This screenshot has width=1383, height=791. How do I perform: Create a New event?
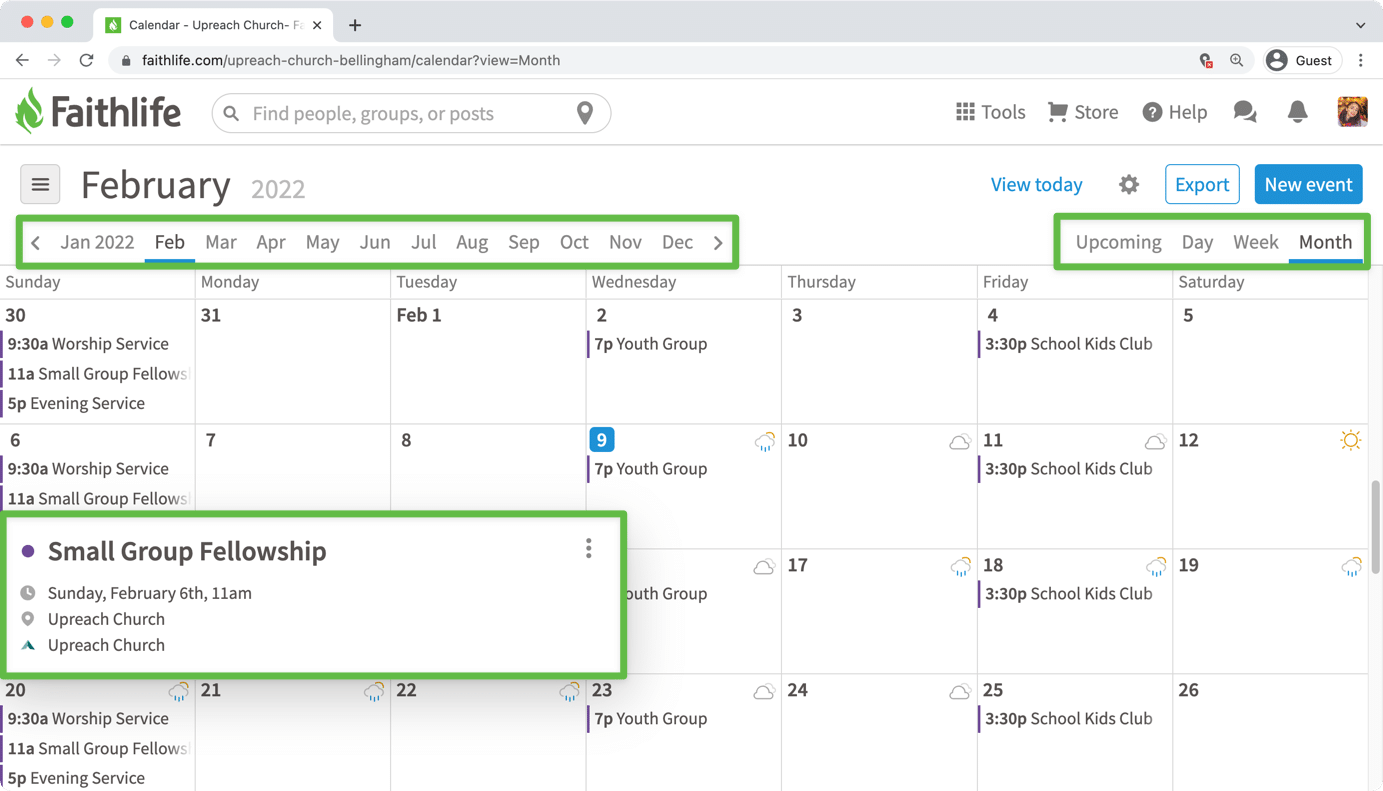click(1308, 184)
